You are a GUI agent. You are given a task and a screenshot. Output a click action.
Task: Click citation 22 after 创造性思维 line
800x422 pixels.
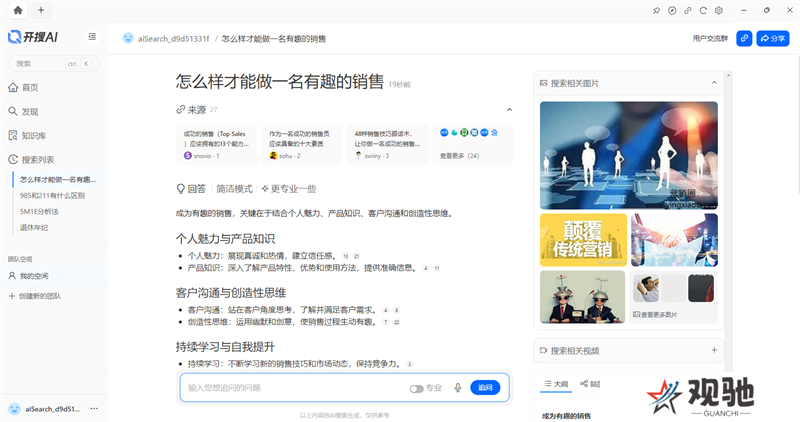pos(396,322)
